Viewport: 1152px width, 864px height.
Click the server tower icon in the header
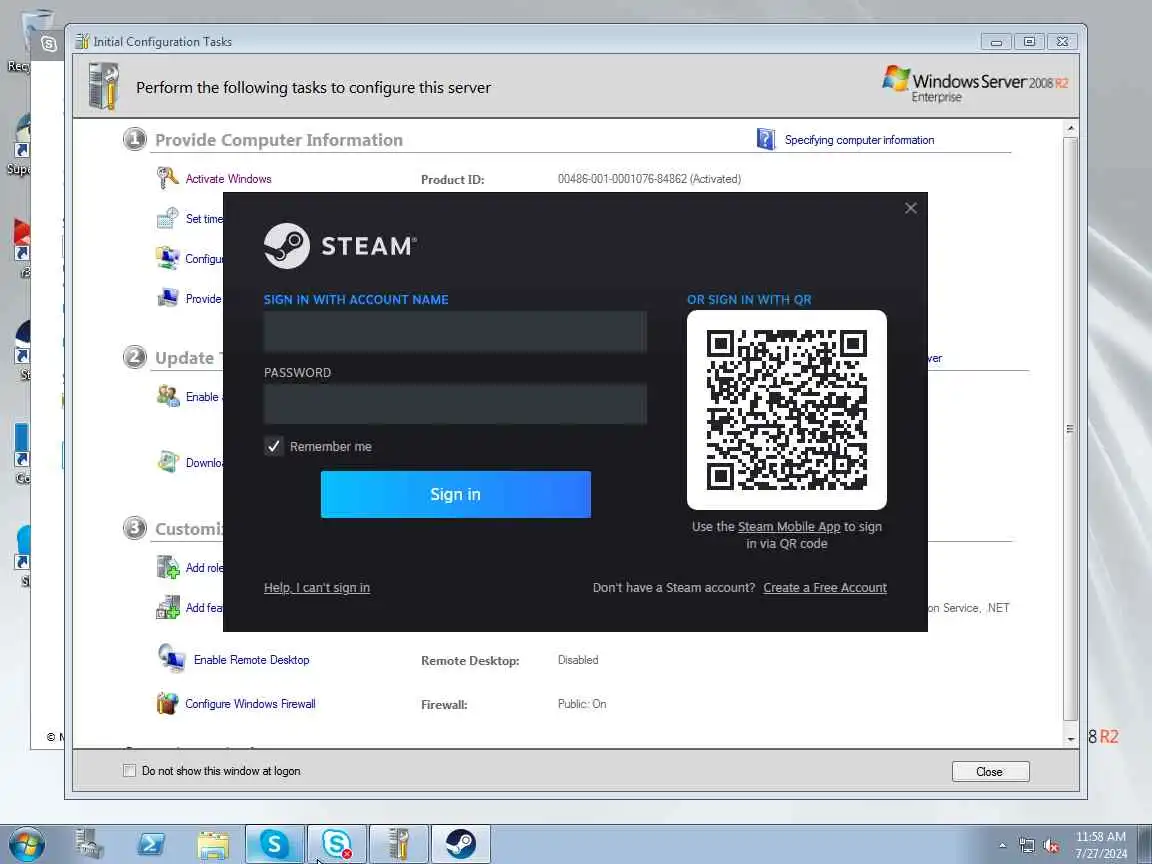(103, 86)
